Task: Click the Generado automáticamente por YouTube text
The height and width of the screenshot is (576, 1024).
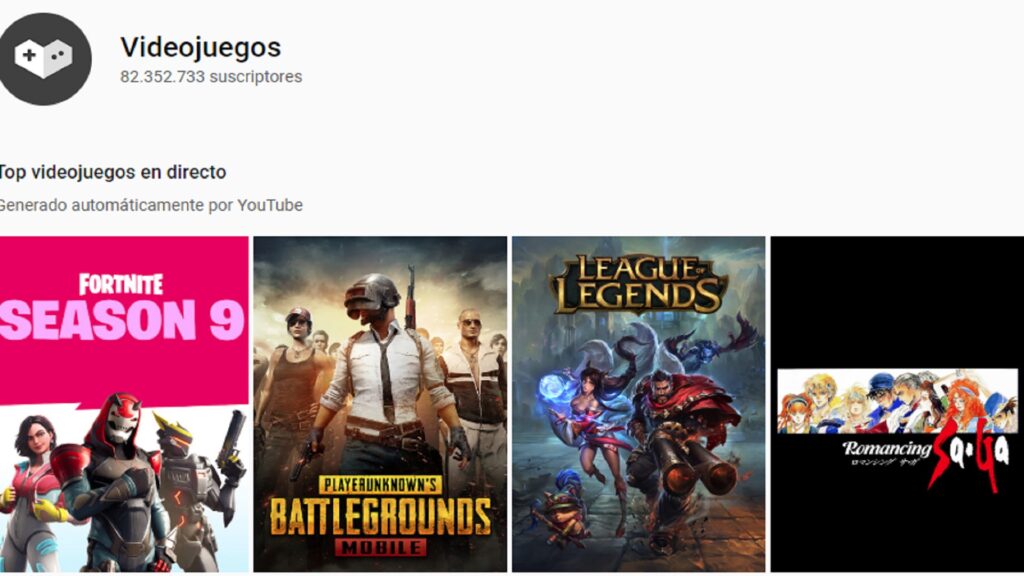Action: pos(151,205)
